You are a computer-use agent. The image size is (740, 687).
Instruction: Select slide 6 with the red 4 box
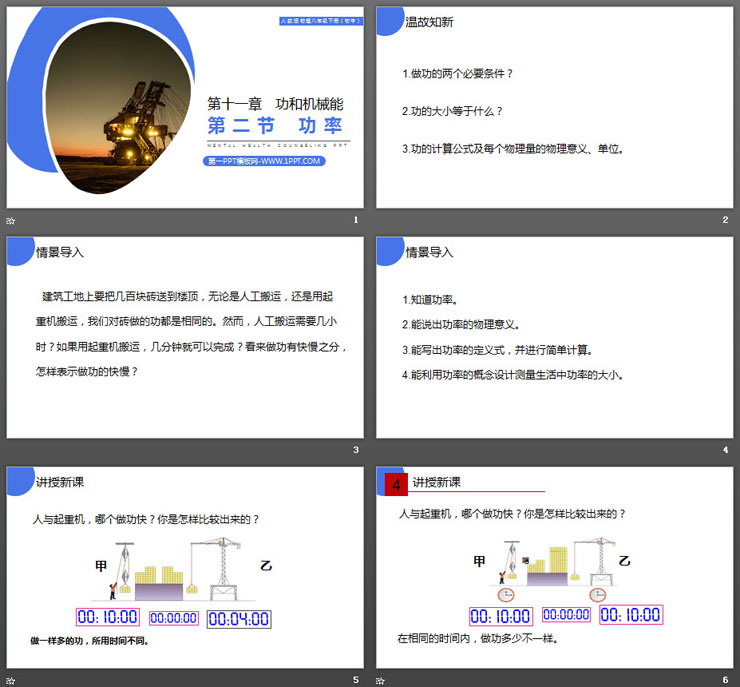click(x=555, y=568)
